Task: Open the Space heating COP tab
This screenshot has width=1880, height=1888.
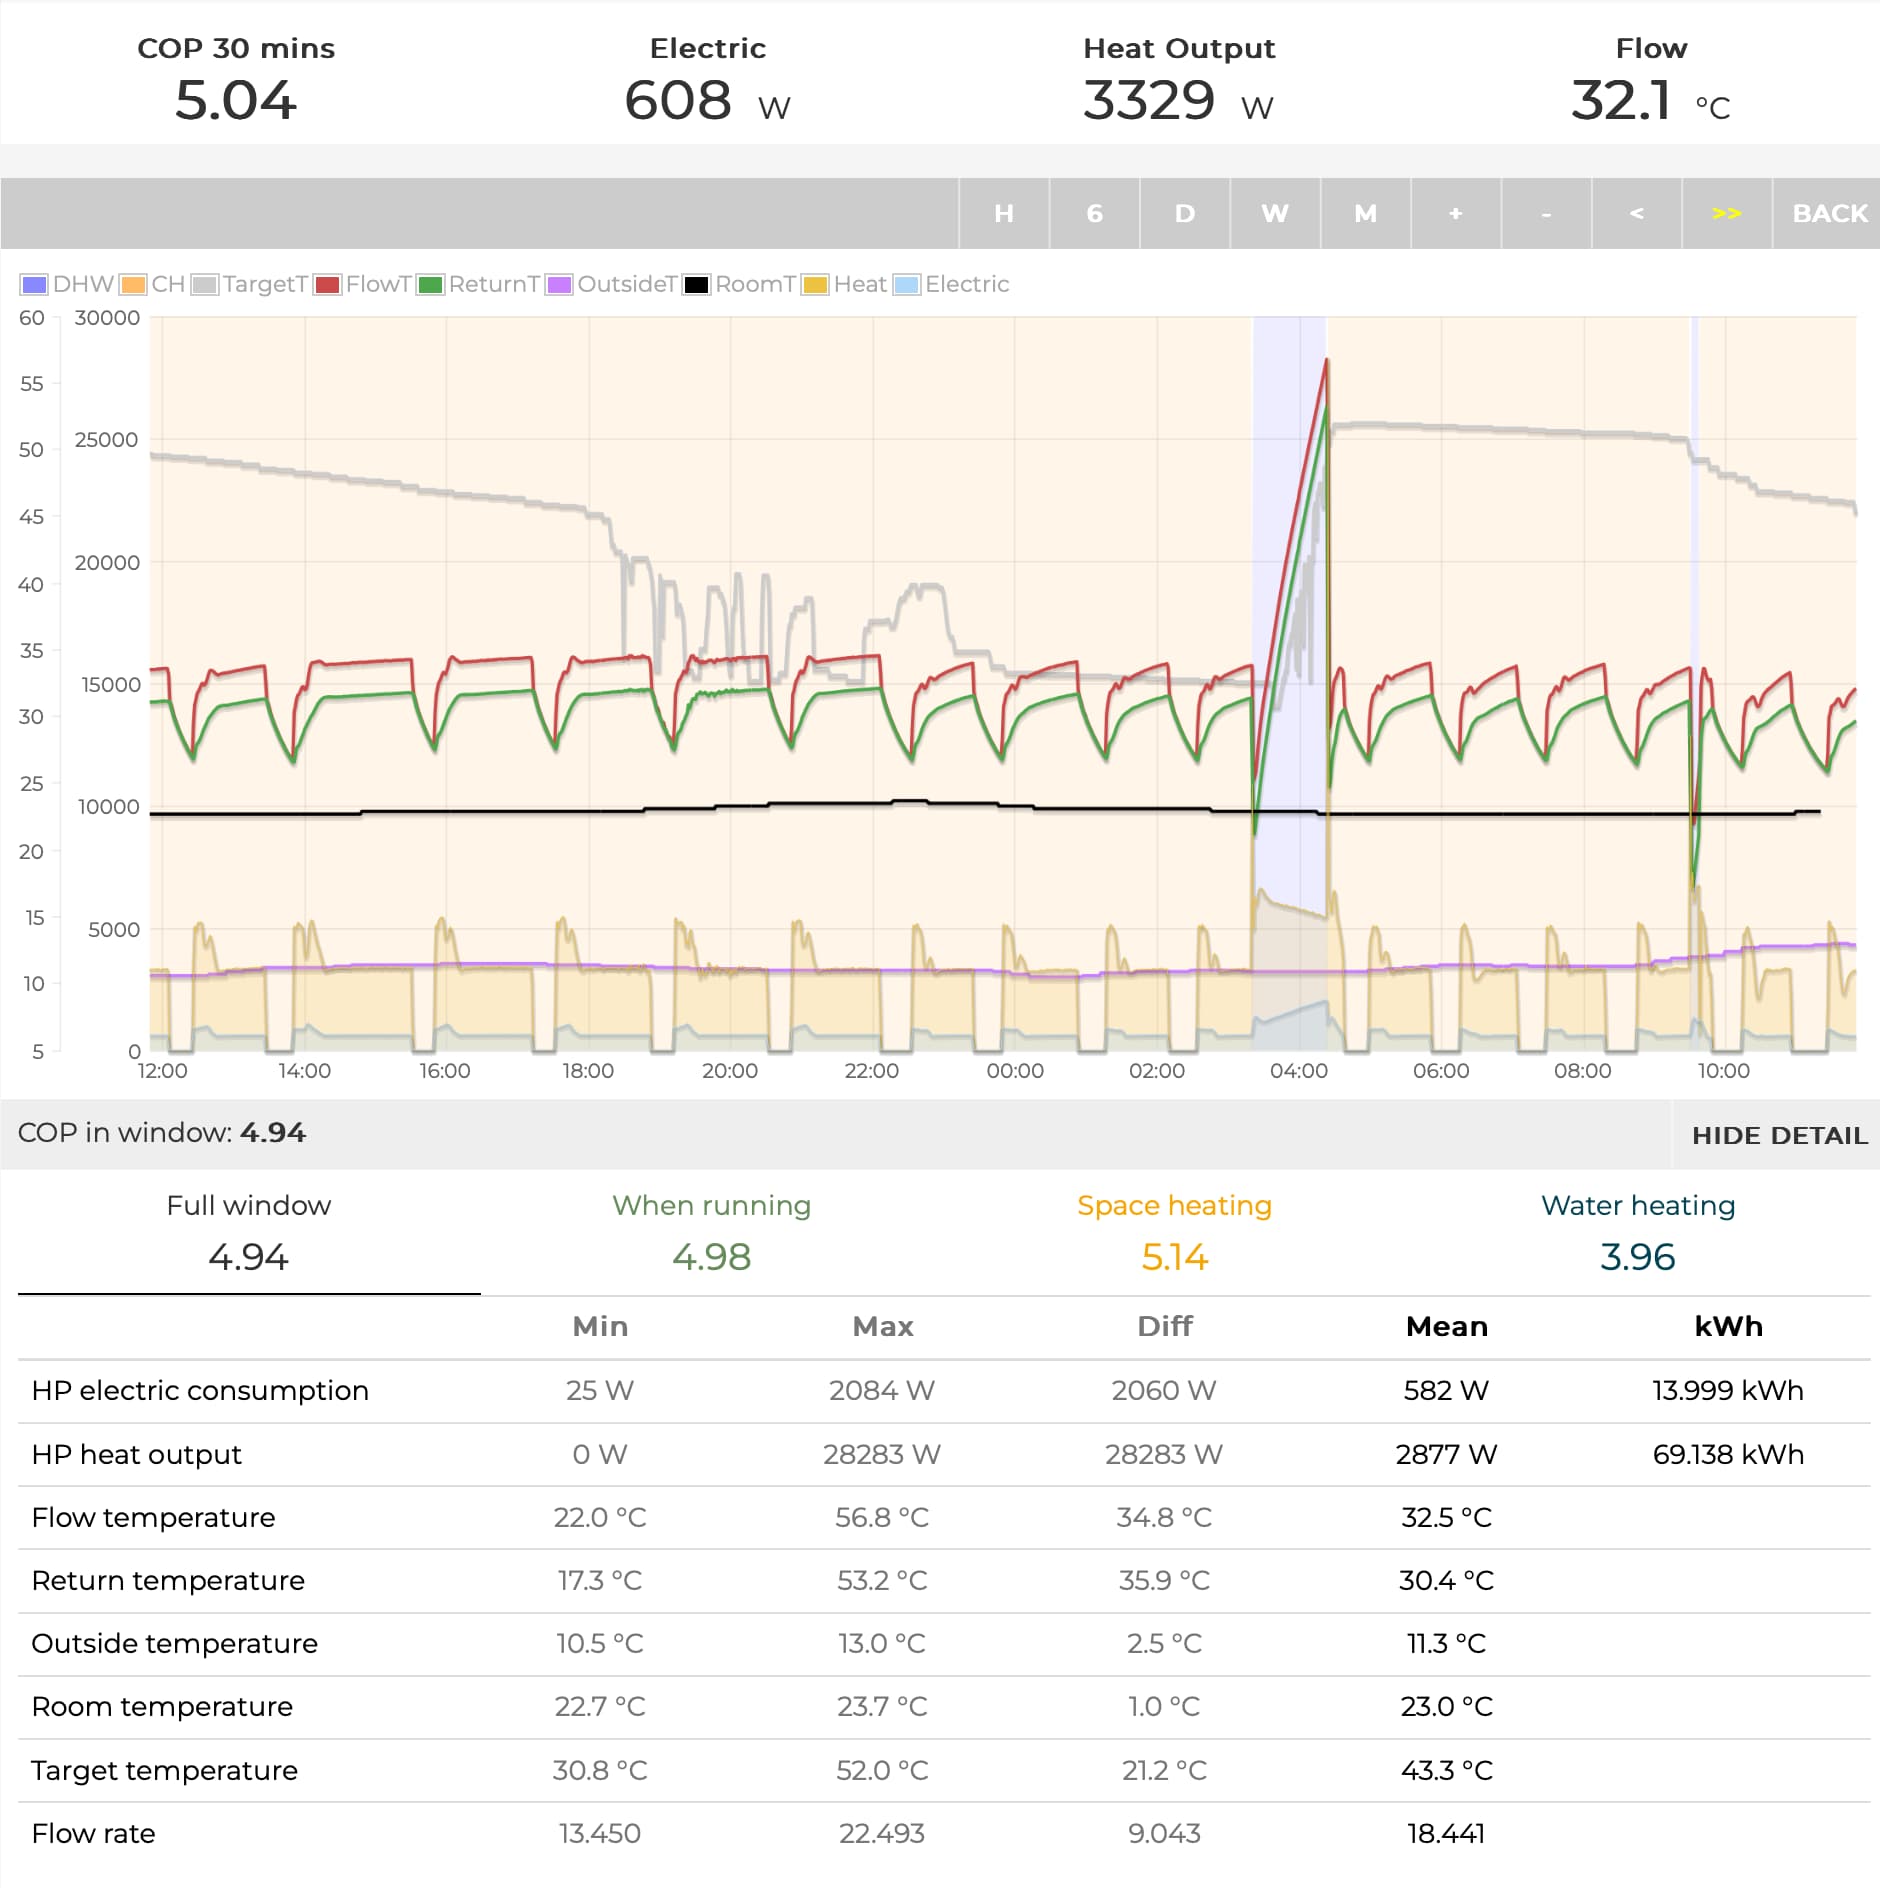Action: 1175,1233
